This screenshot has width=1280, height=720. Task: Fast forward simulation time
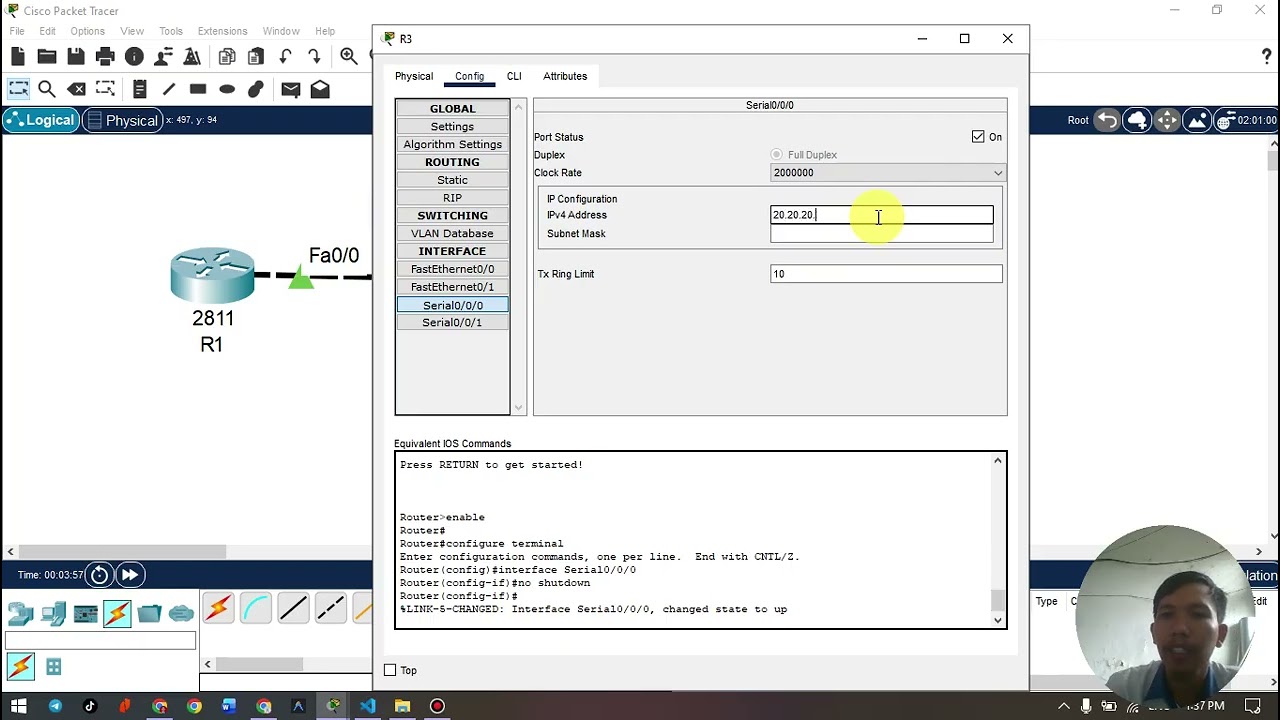129,575
